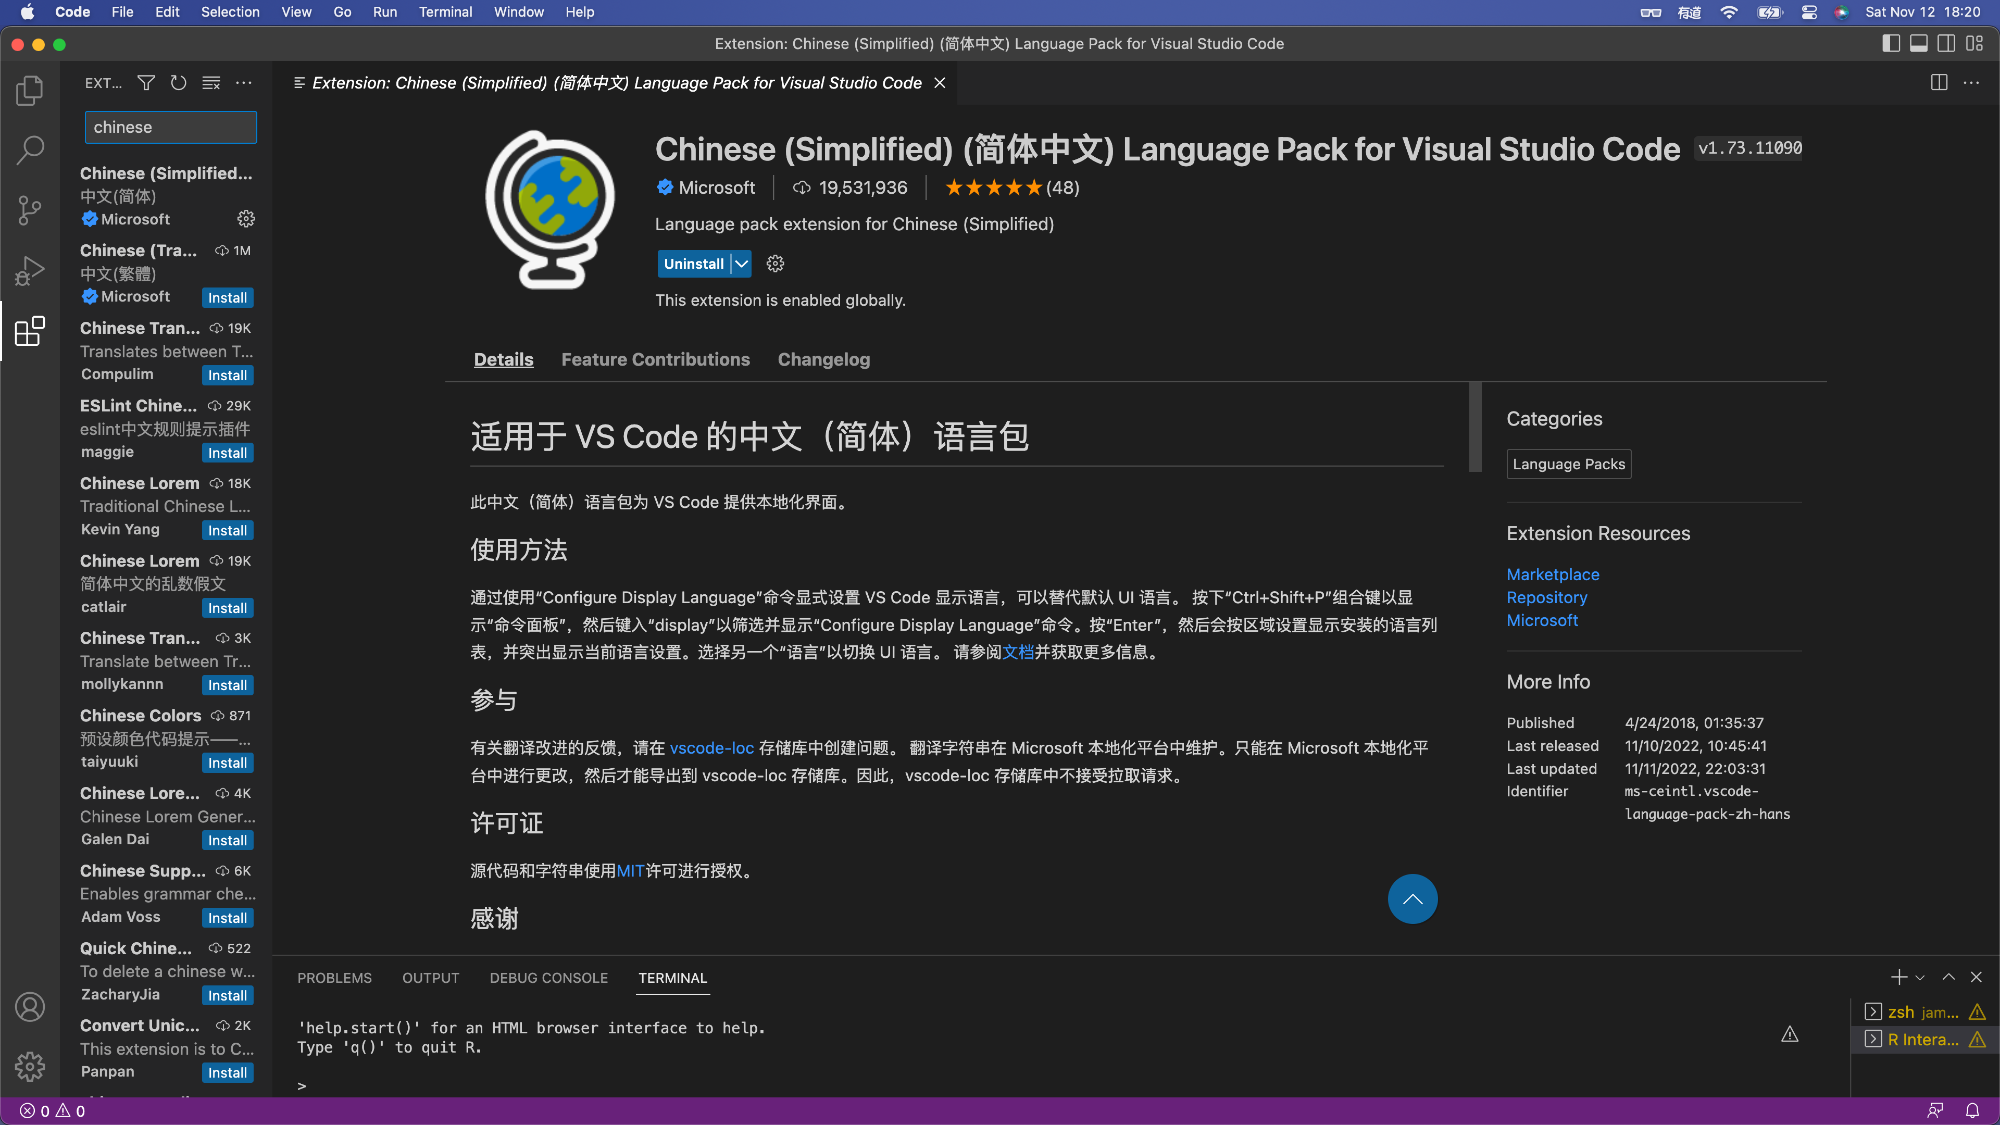Click the Uninstall button

694,264
